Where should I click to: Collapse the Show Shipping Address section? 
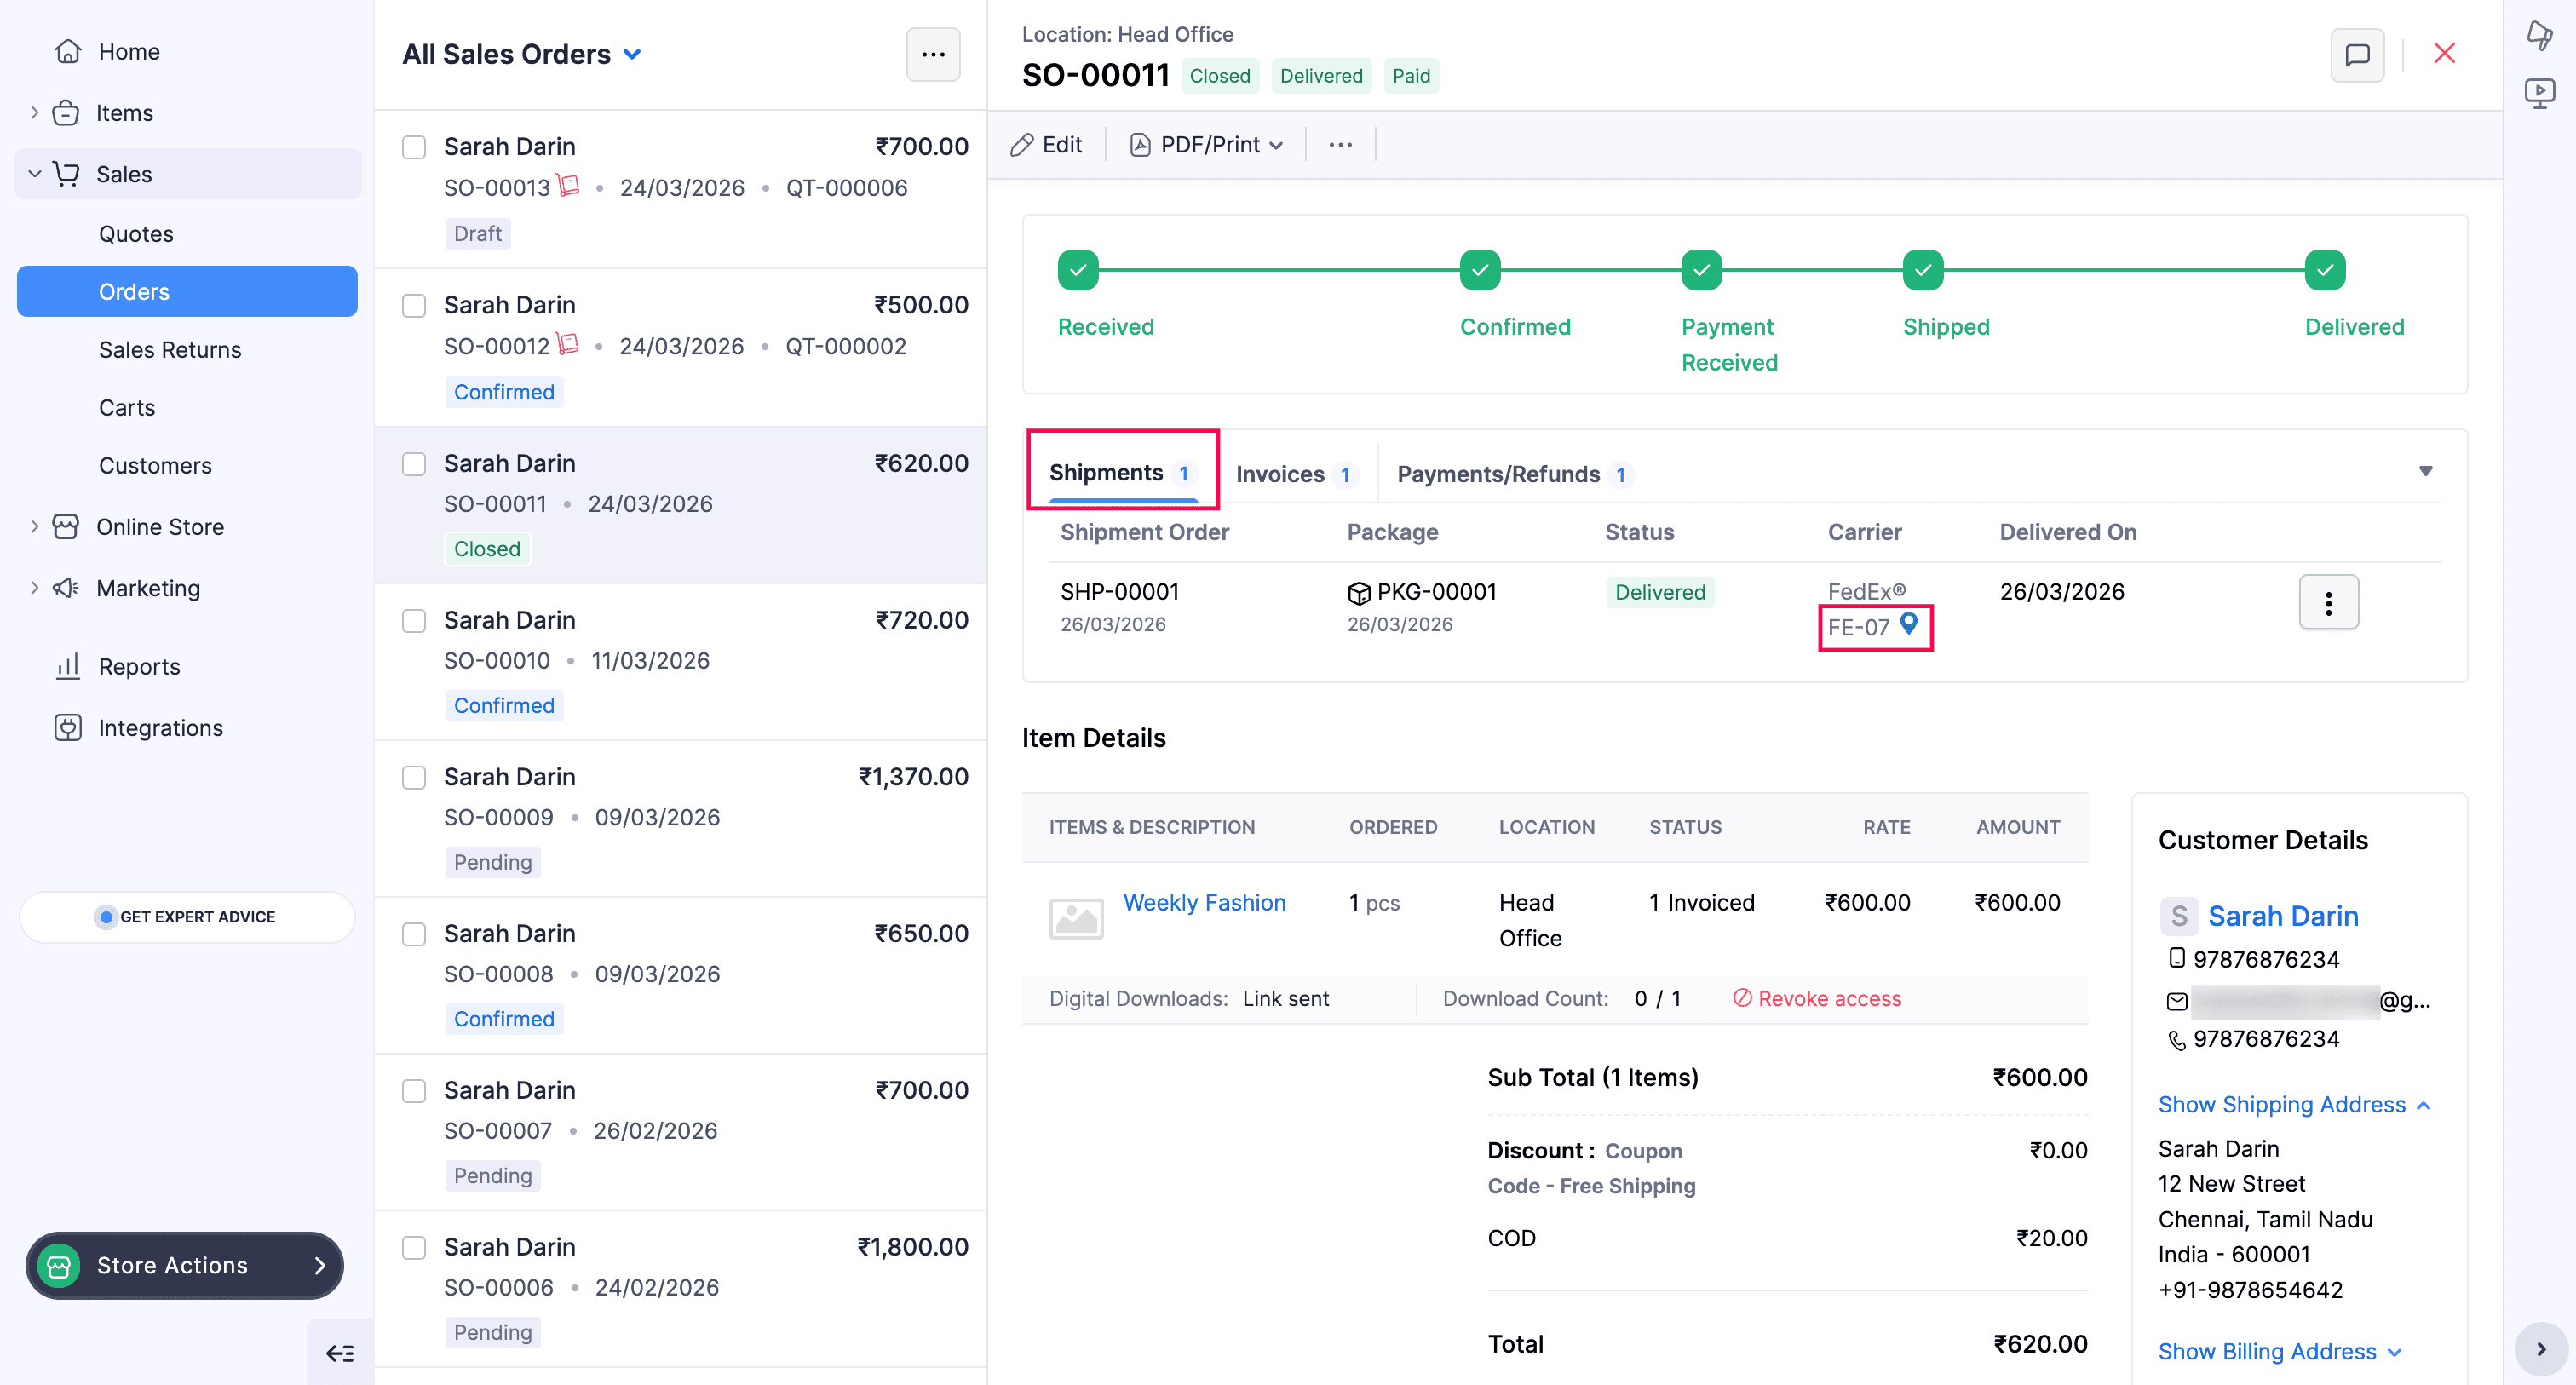coord(2294,1104)
